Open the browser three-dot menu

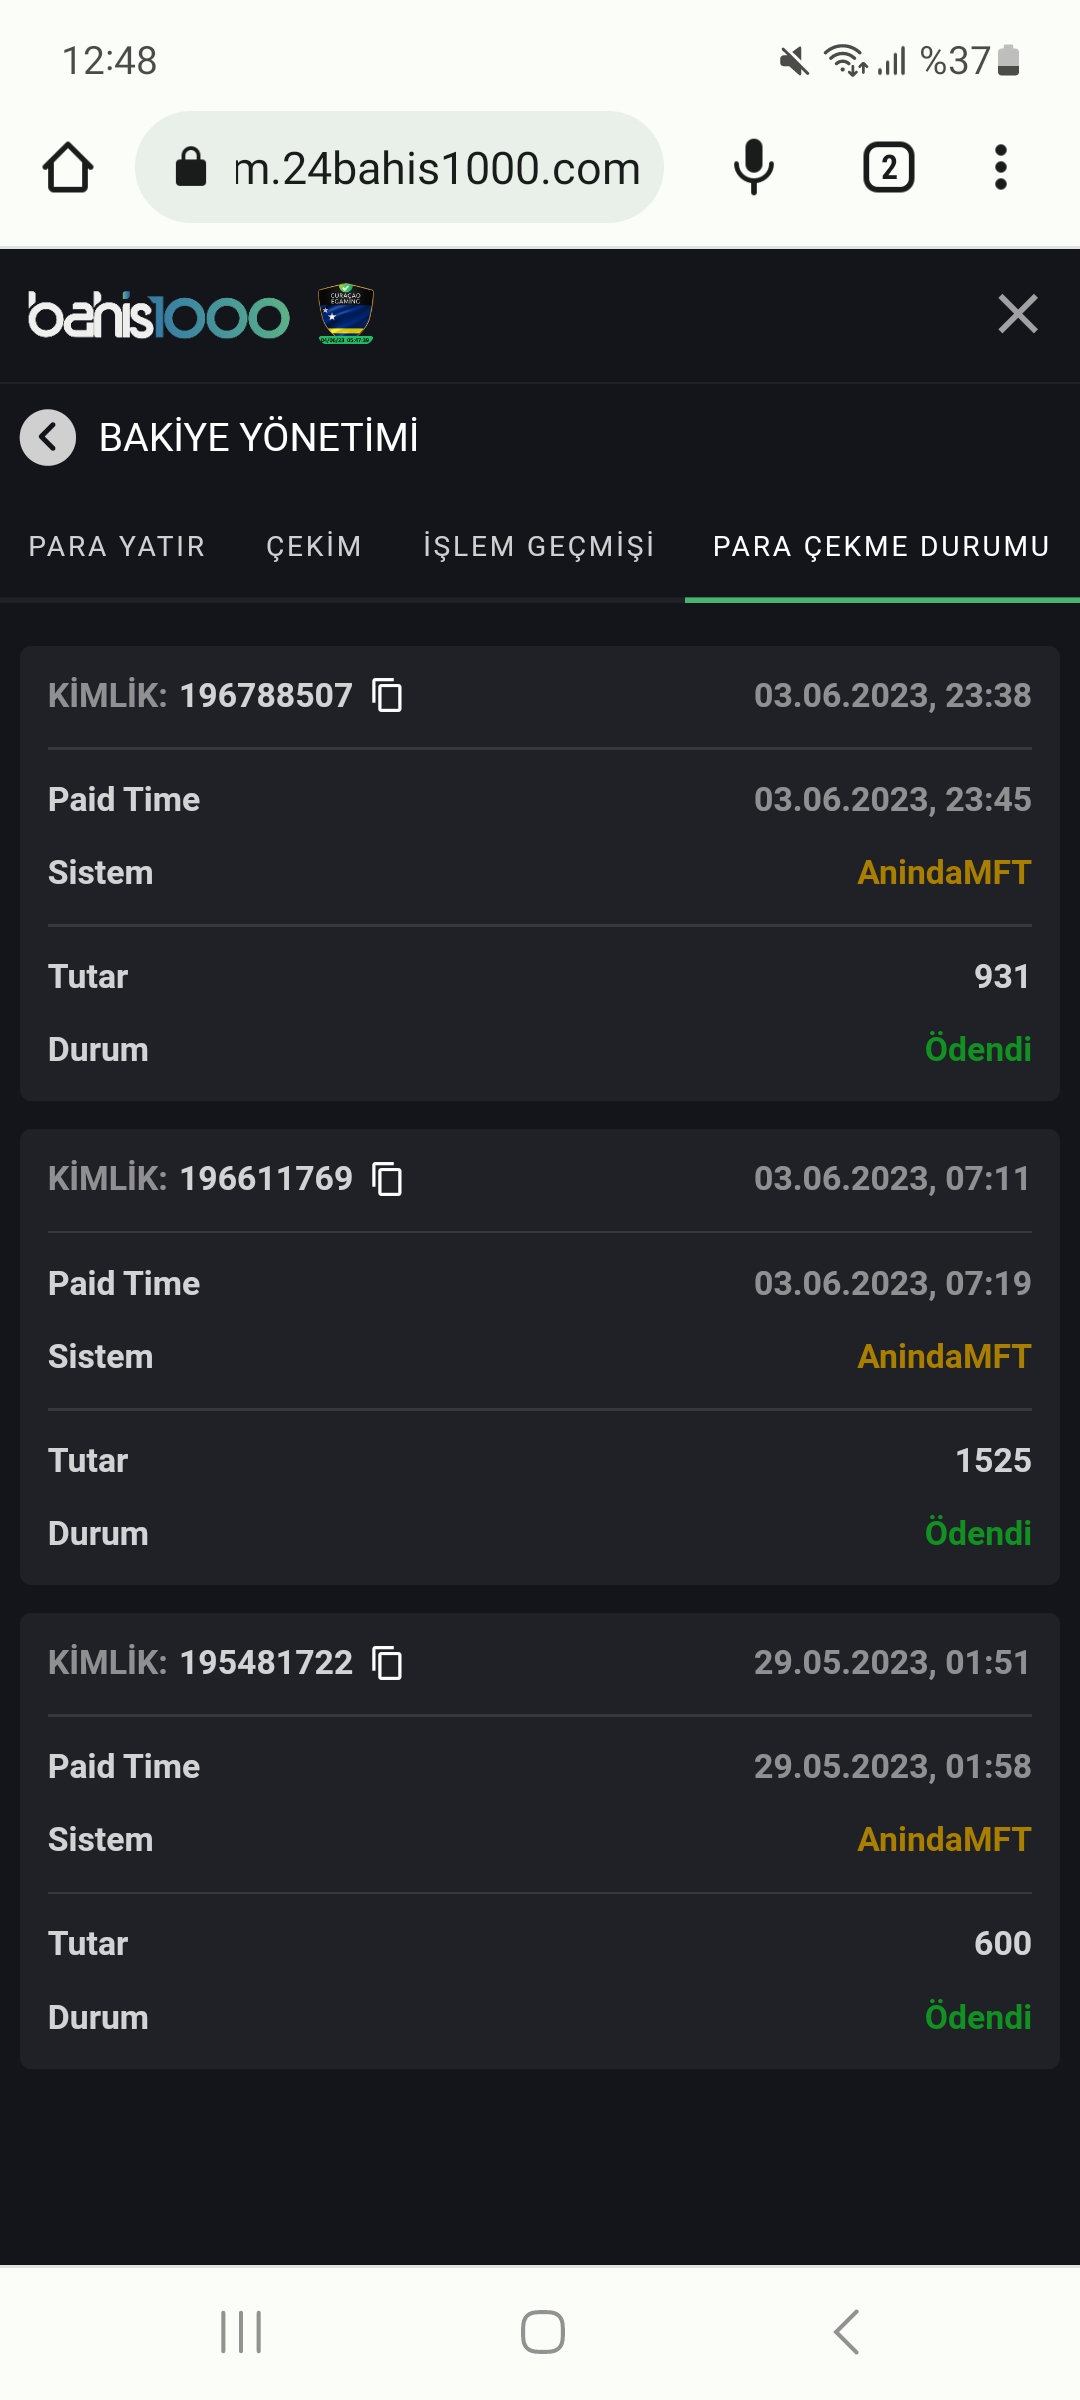(1000, 167)
